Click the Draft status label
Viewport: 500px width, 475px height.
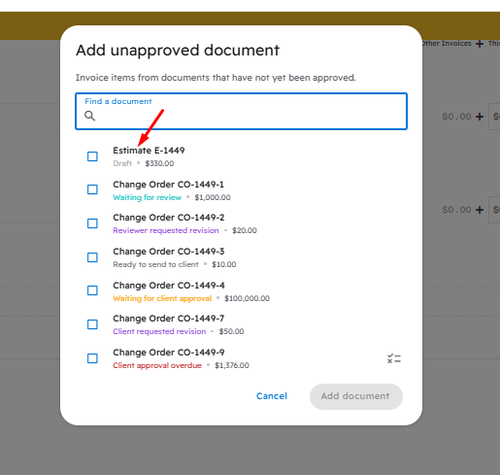[x=122, y=163]
